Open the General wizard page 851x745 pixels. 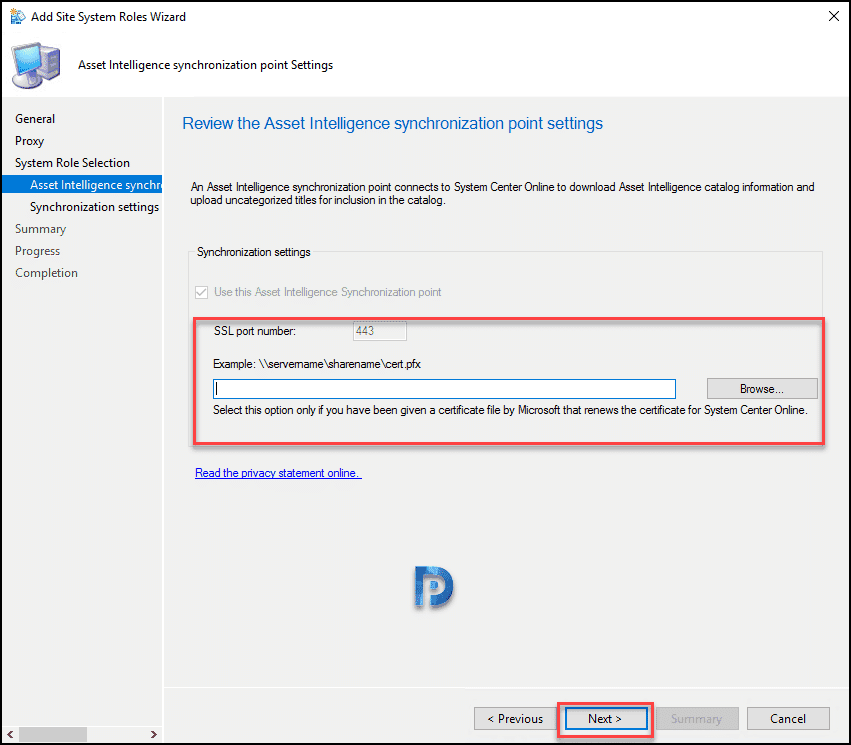35,119
